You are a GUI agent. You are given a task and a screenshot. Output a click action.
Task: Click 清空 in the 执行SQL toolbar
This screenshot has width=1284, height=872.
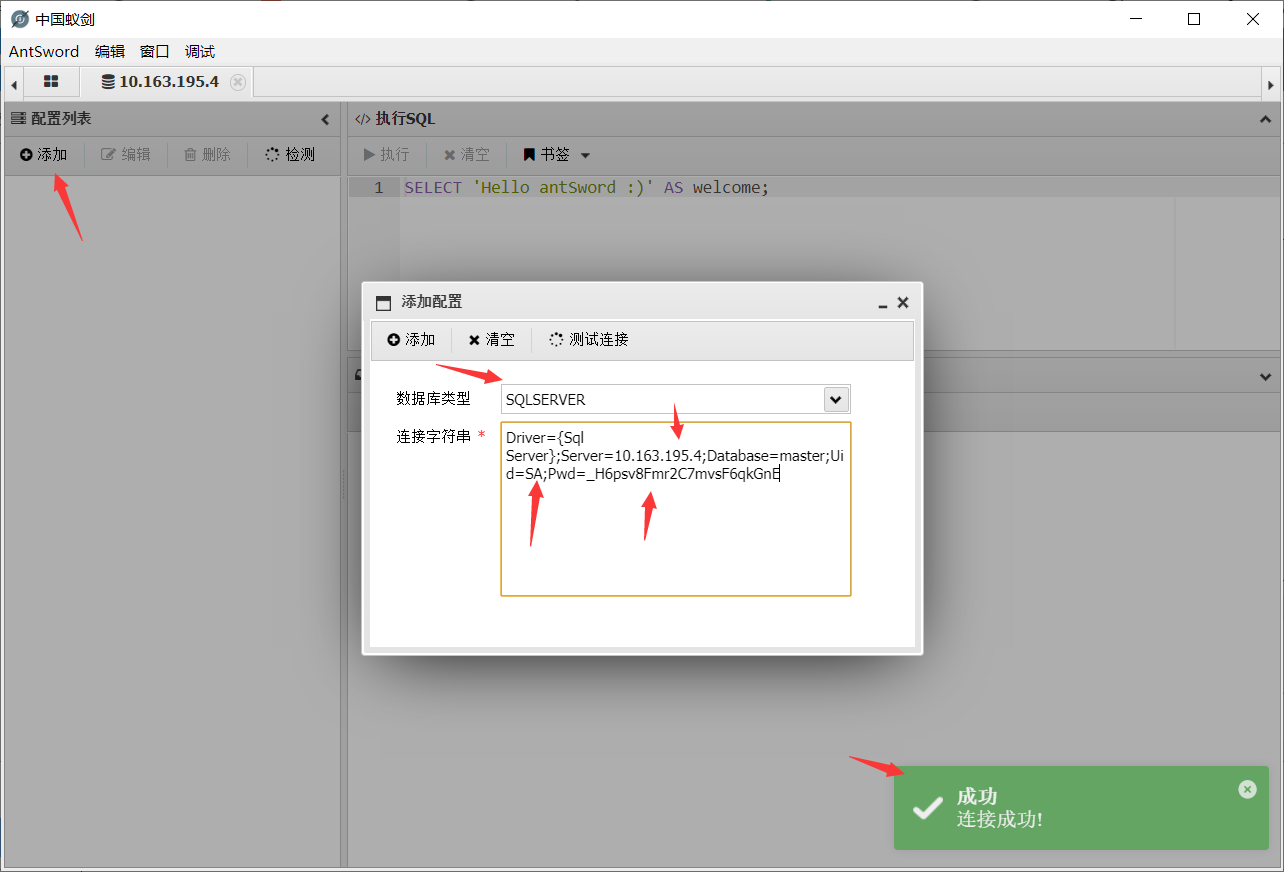467,154
